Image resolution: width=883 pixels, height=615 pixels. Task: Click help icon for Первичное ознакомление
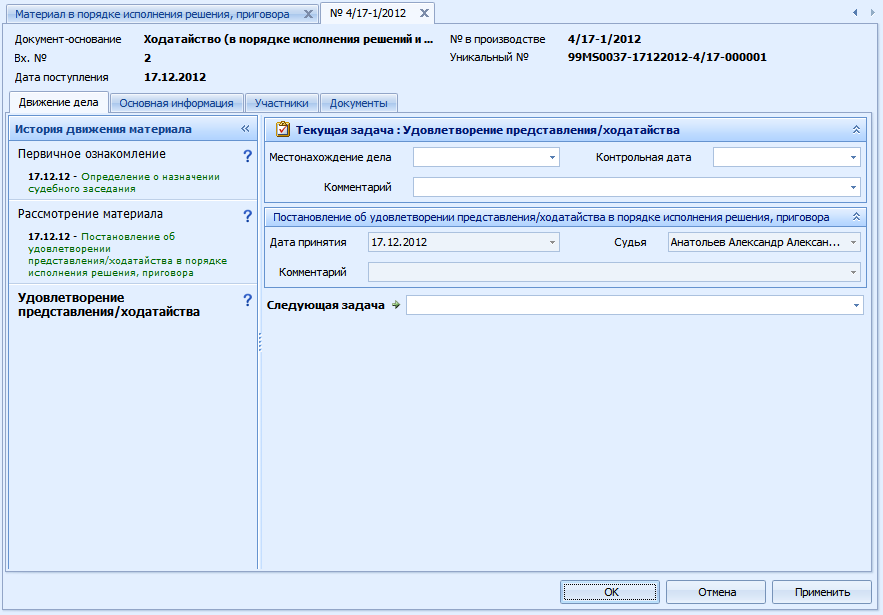pos(247,156)
